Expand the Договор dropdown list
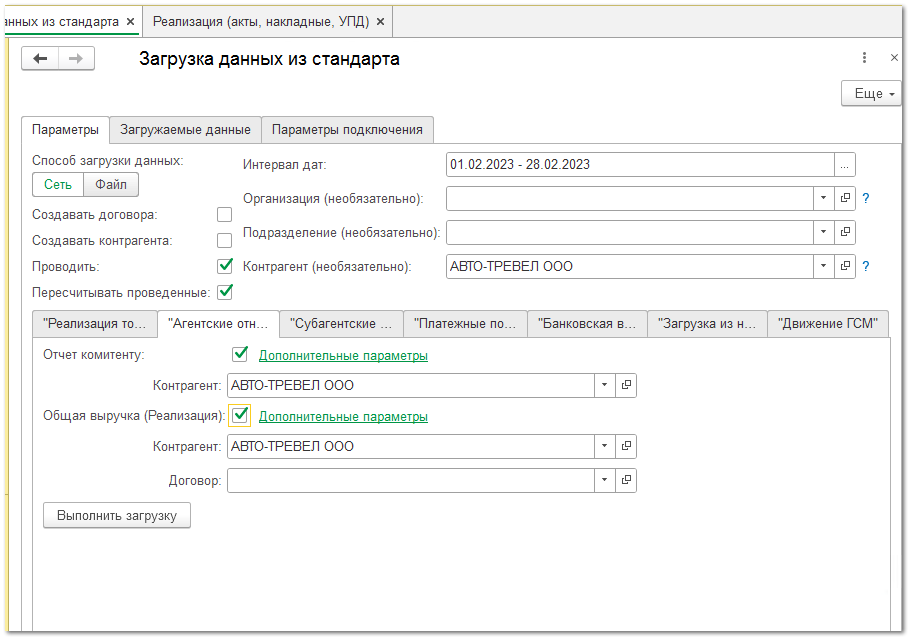The width and height of the screenshot is (911, 640). click(605, 481)
